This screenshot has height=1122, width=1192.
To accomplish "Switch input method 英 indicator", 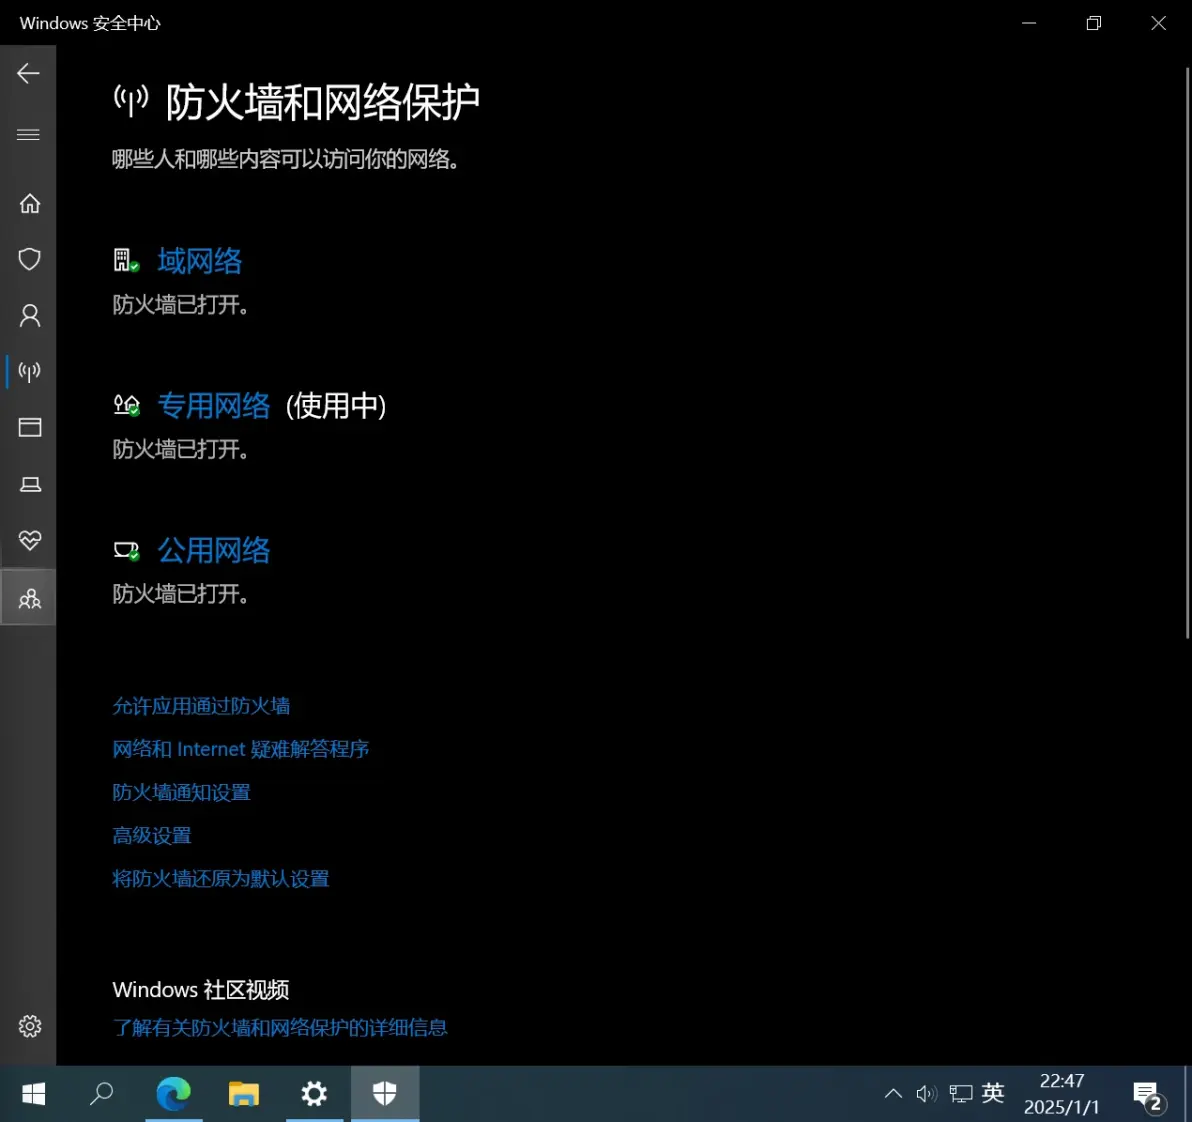I will (993, 1093).
